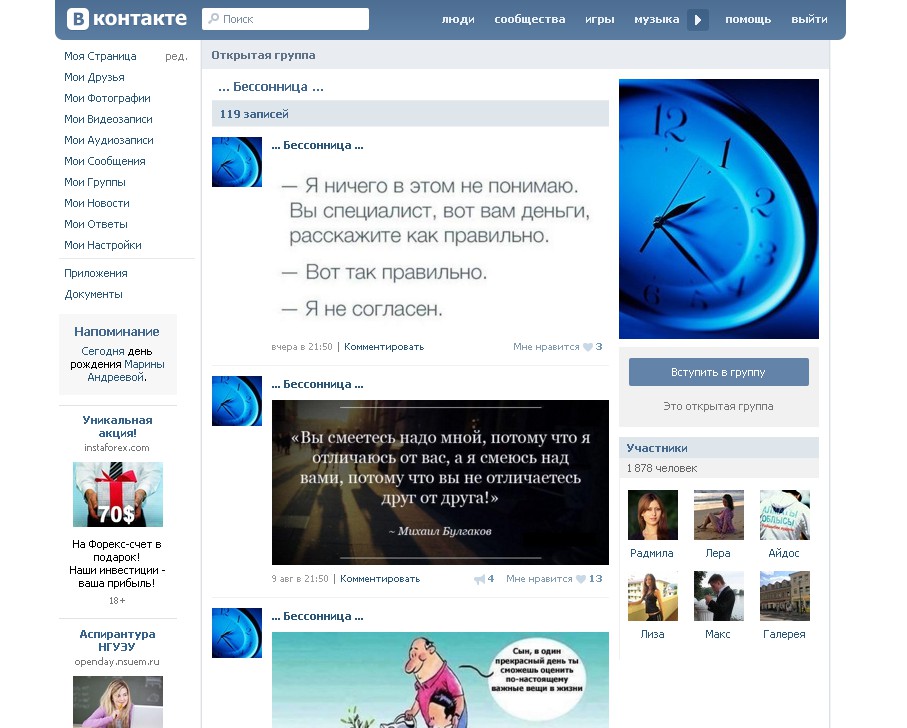The image size is (907, 728).
Task: Click the 70$ Forex ad image
Action: tap(117, 494)
